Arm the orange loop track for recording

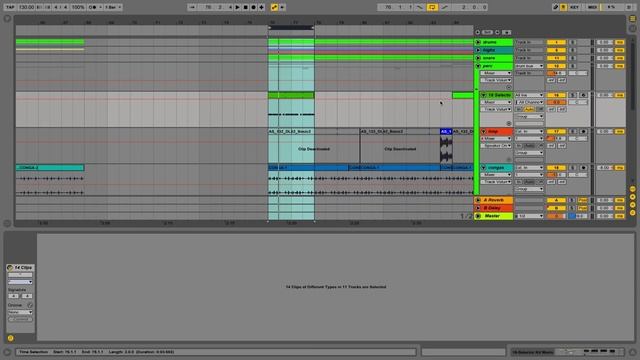click(583, 131)
